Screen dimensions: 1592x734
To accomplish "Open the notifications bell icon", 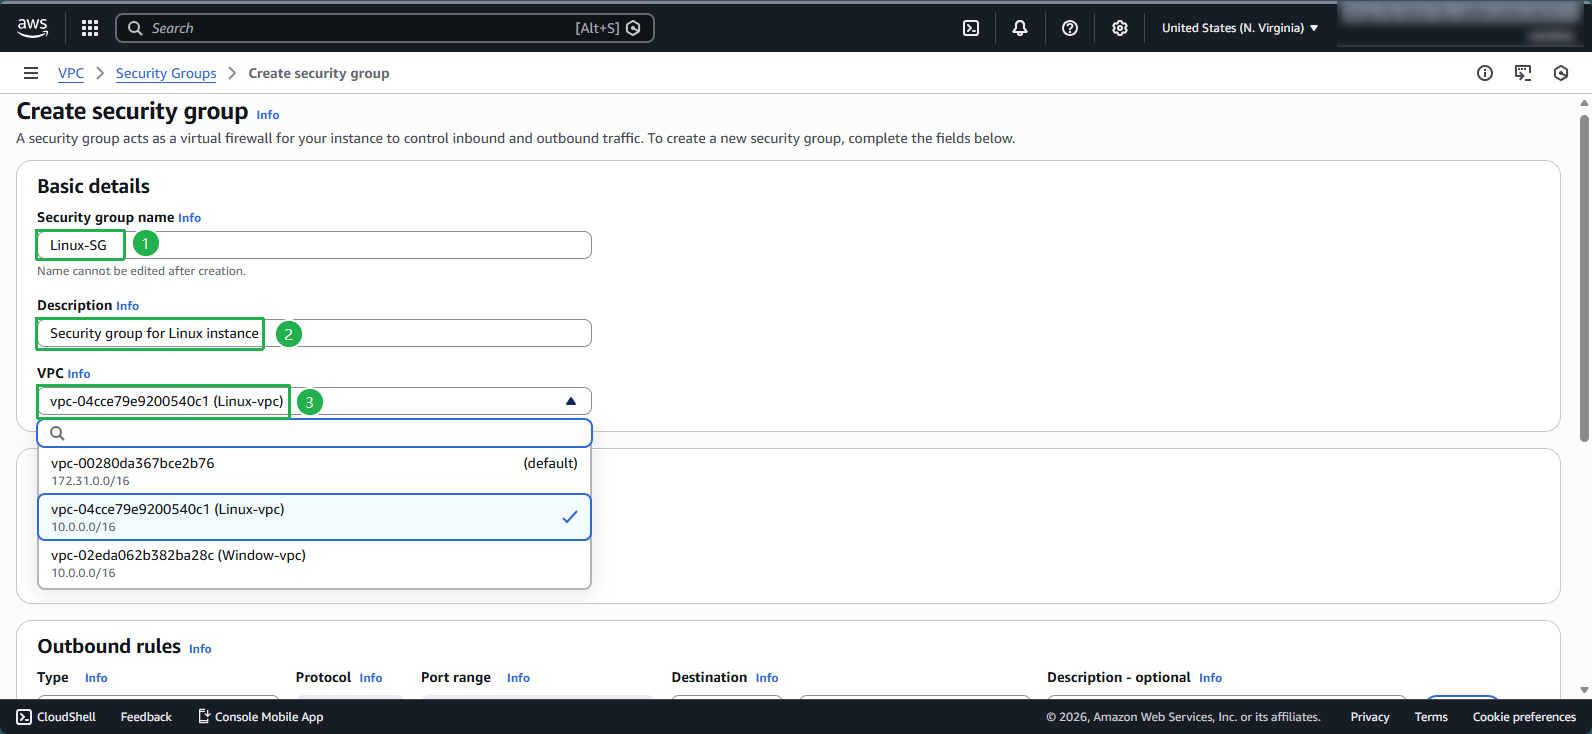I will pos(1020,28).
